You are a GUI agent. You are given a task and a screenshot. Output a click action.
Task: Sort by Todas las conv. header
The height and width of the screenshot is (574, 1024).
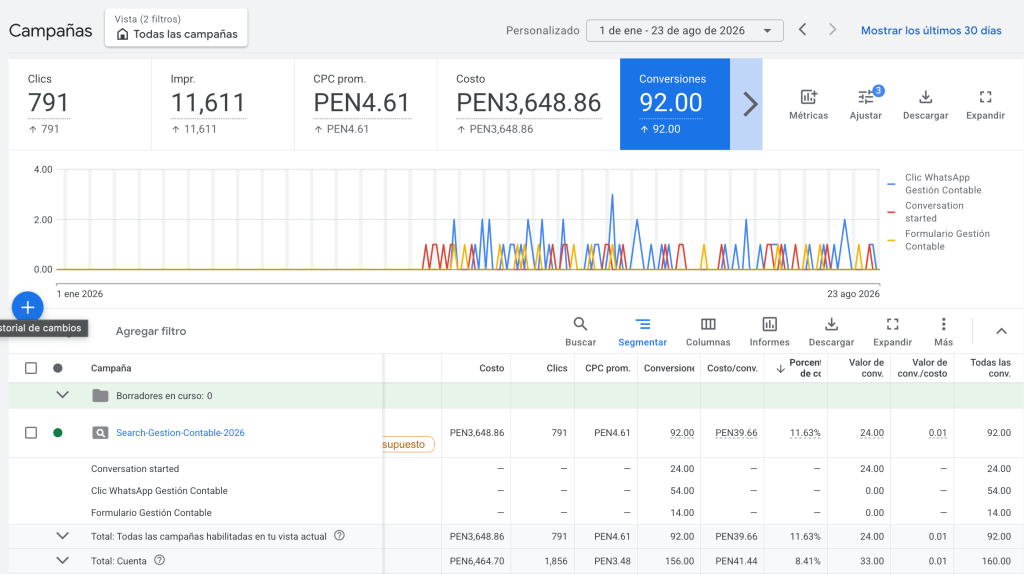[x=990, y=368]
